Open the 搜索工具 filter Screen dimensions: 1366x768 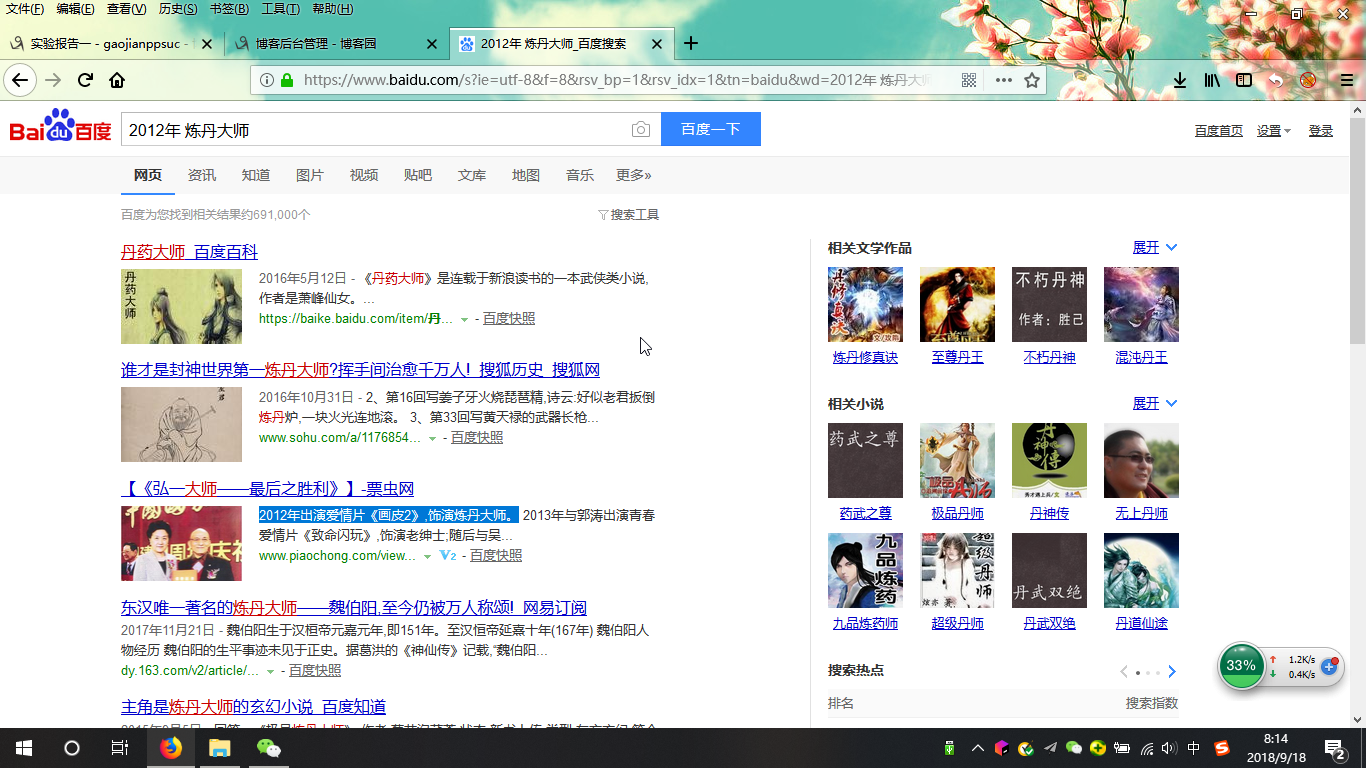(628, 215)
